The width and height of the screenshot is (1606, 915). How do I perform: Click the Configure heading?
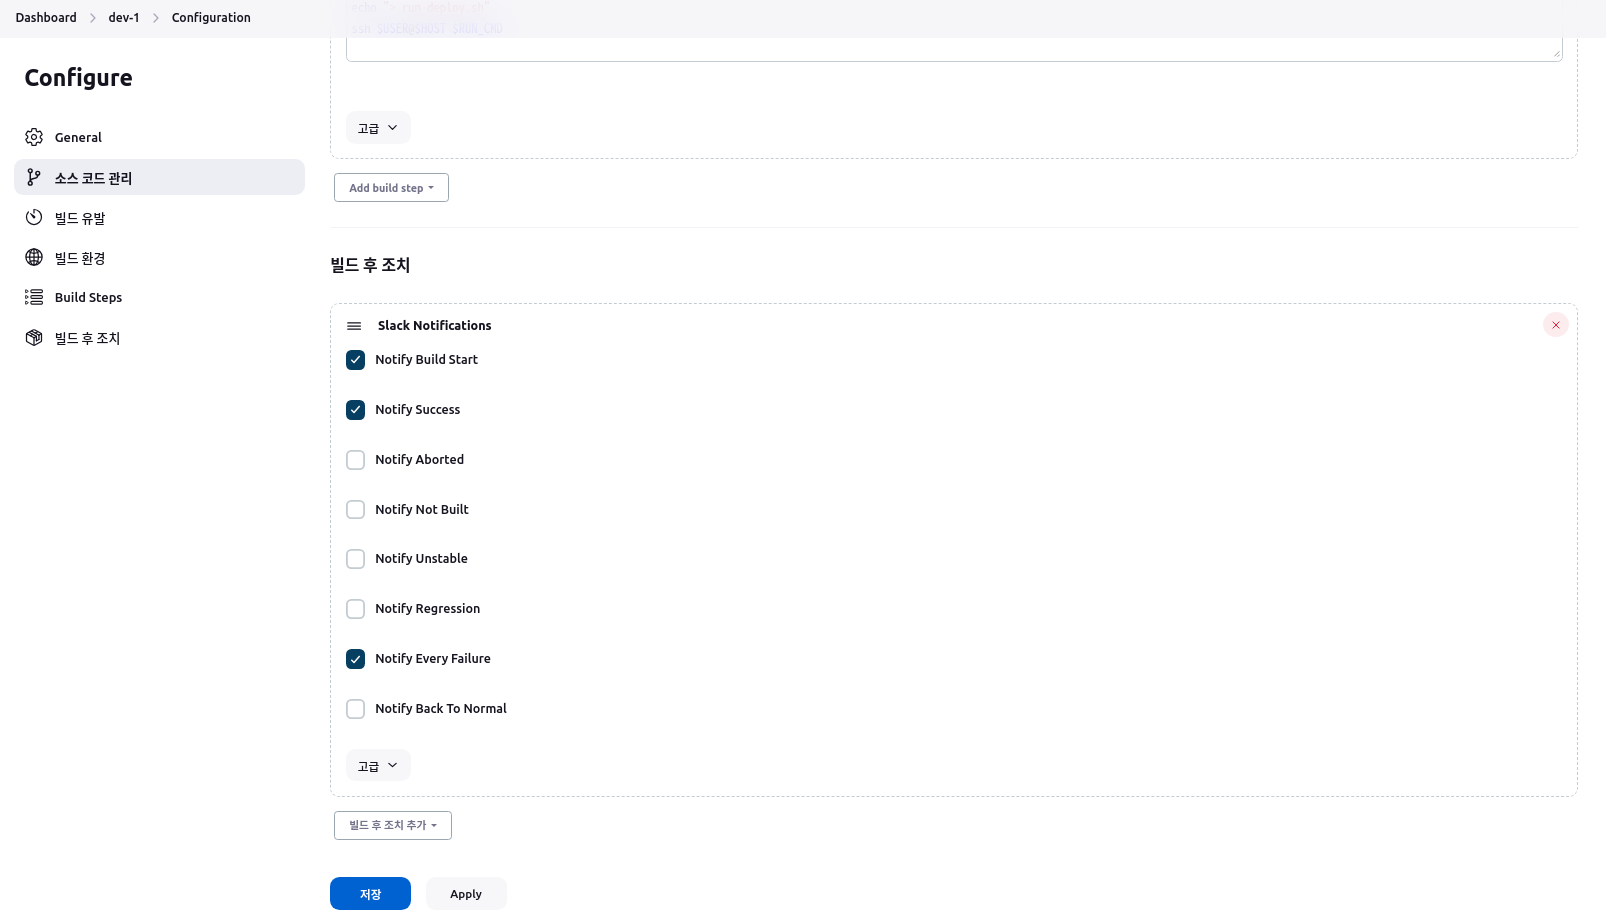pyautogui.click(x=78, y=78)
